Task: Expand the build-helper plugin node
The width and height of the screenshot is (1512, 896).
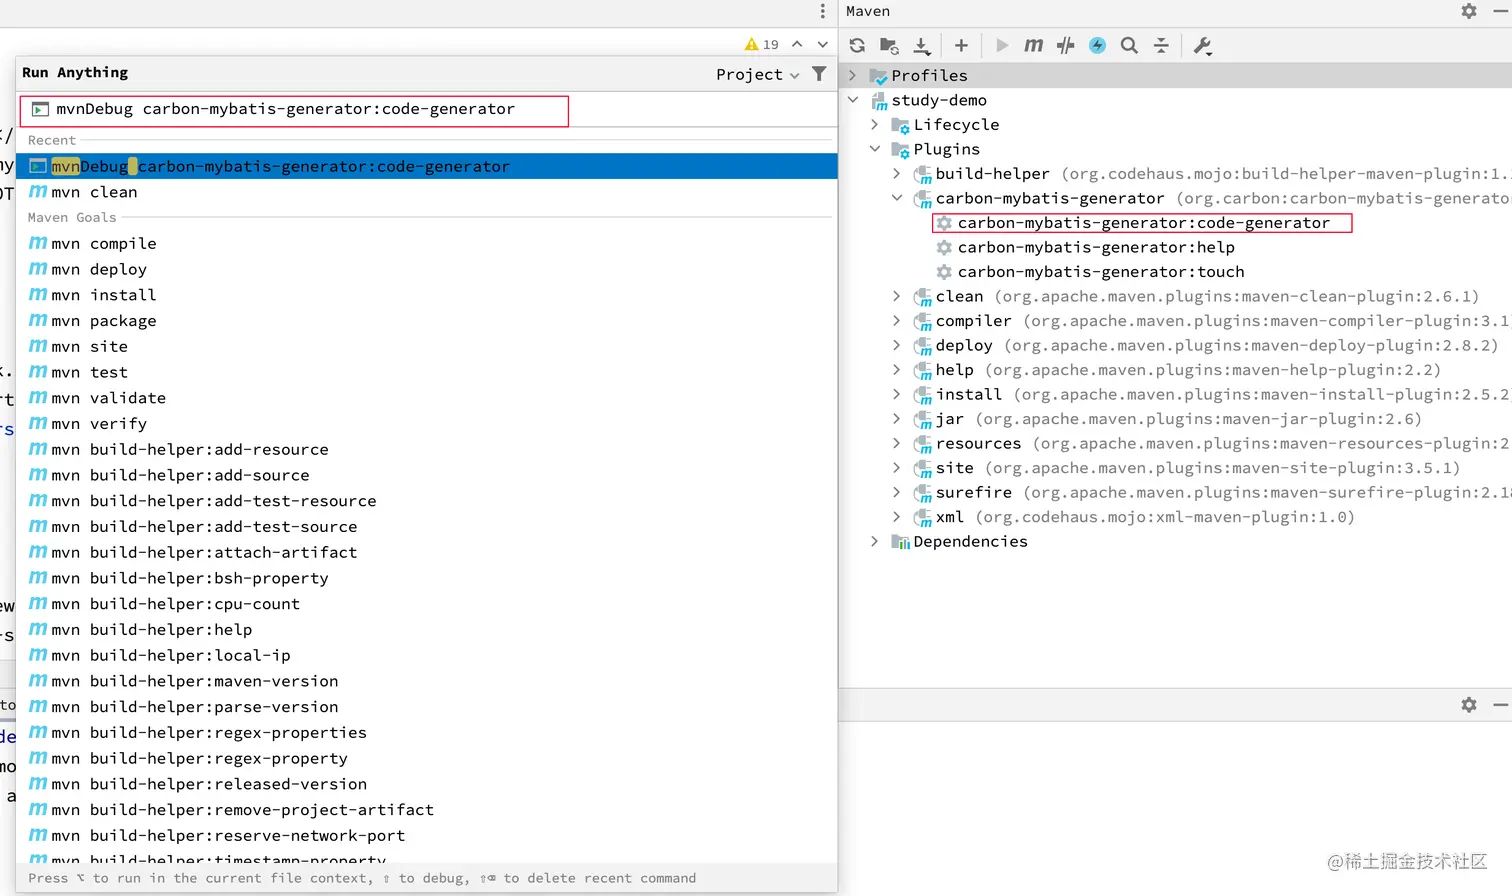Action: point(897,173)
